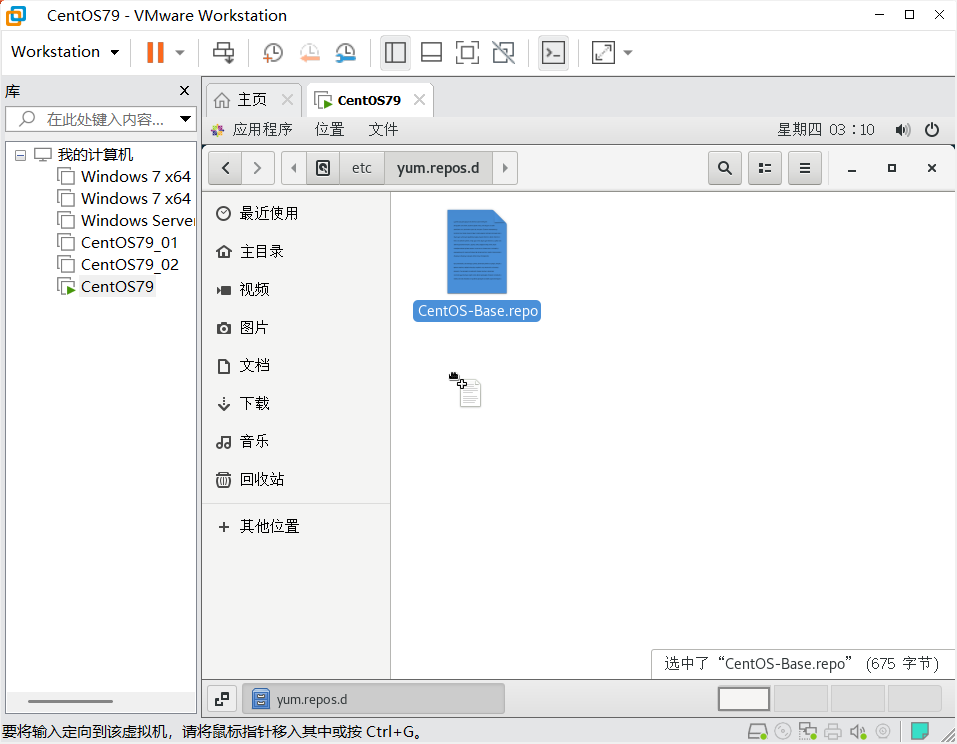The width and height of the screenshot is (957, 744).
Task: Toggle Unity mode
Action: pyautogui.click(x=504, y=52)
